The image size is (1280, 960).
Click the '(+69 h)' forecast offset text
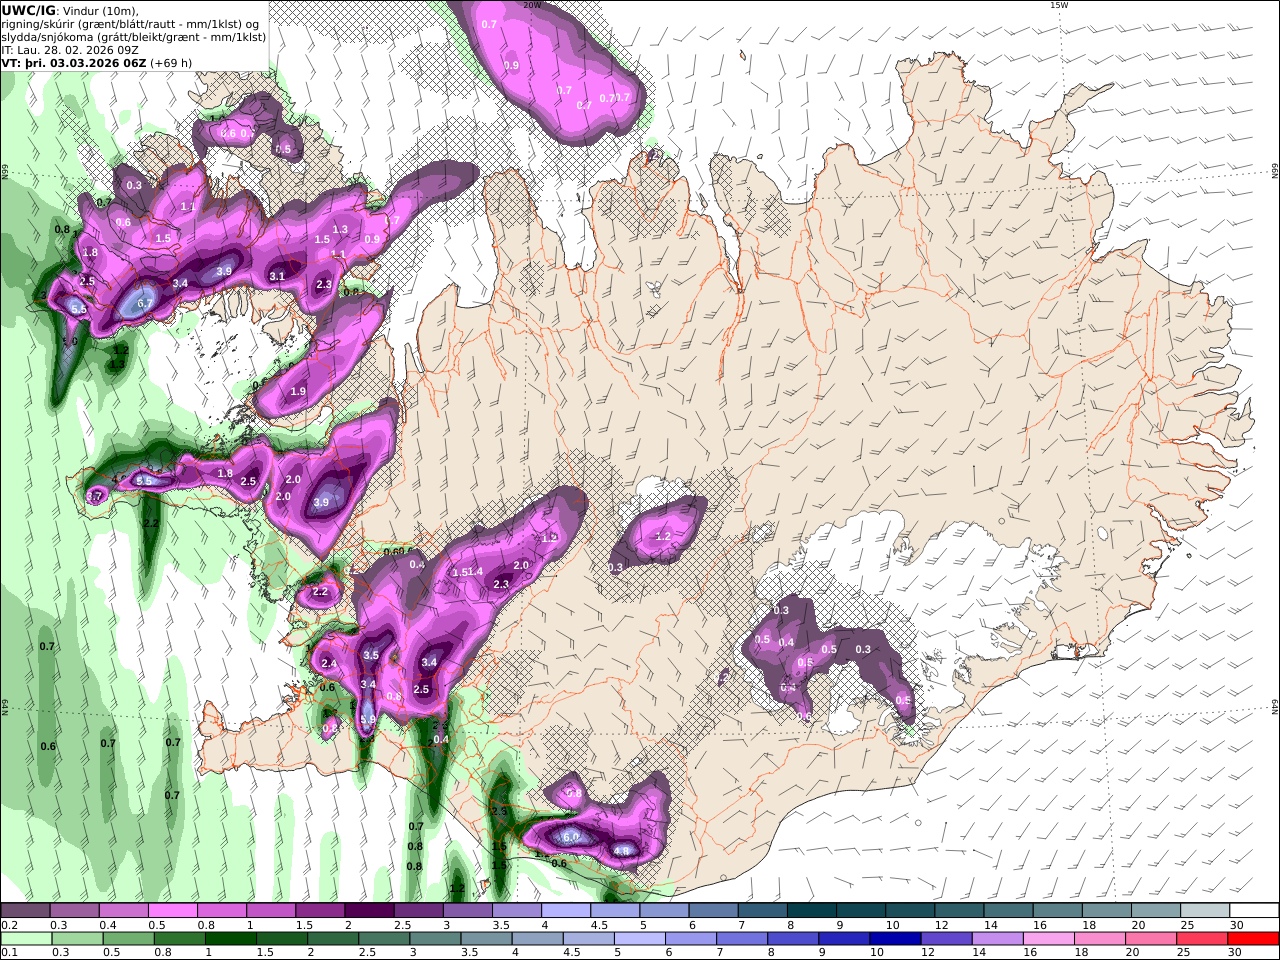[173, 63]
